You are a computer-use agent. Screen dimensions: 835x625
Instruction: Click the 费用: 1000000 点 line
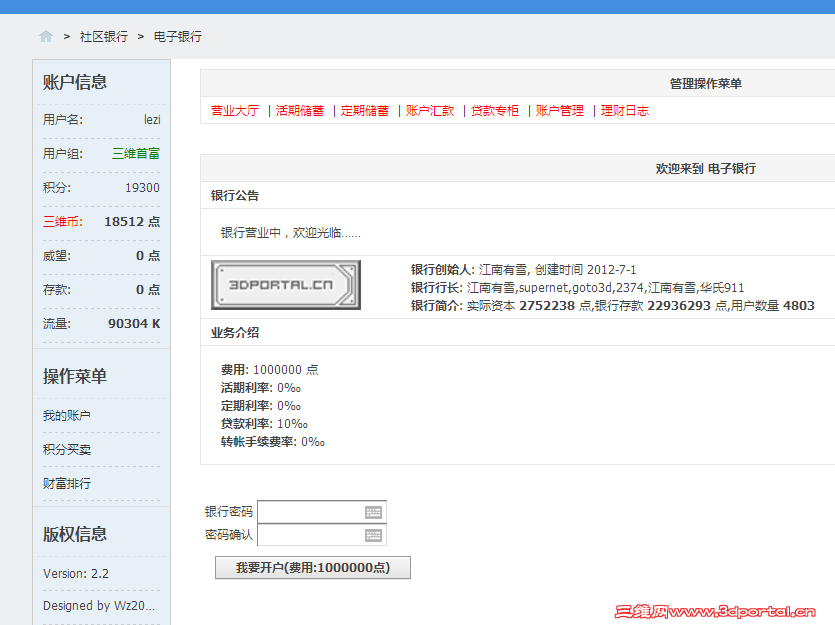point(269,369)
